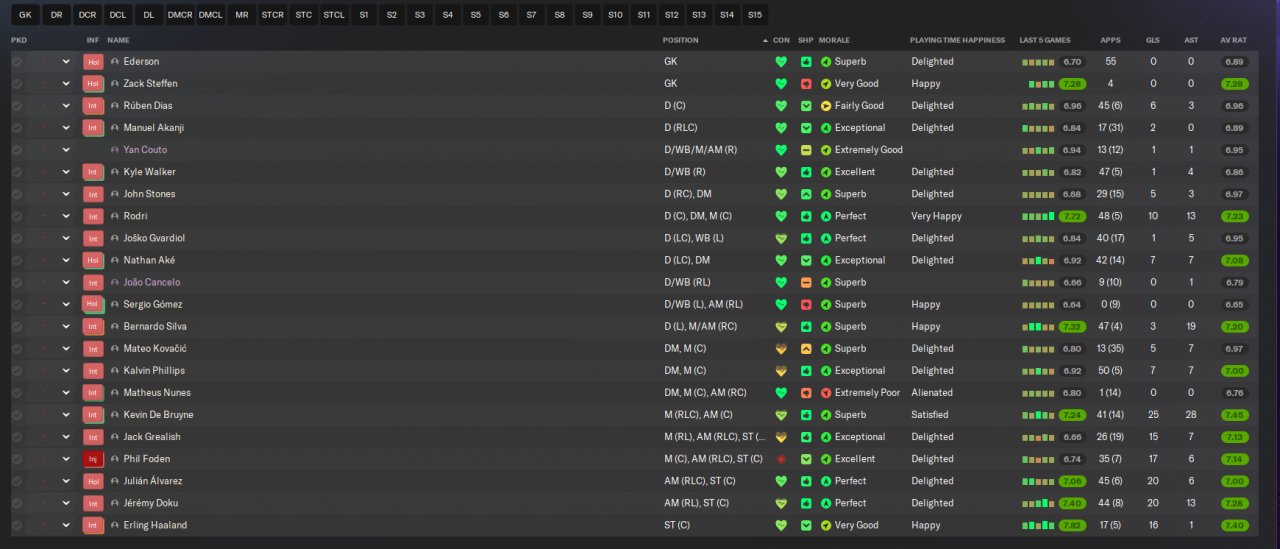Sort by the Playing Time Happiness header

[957, 40]
